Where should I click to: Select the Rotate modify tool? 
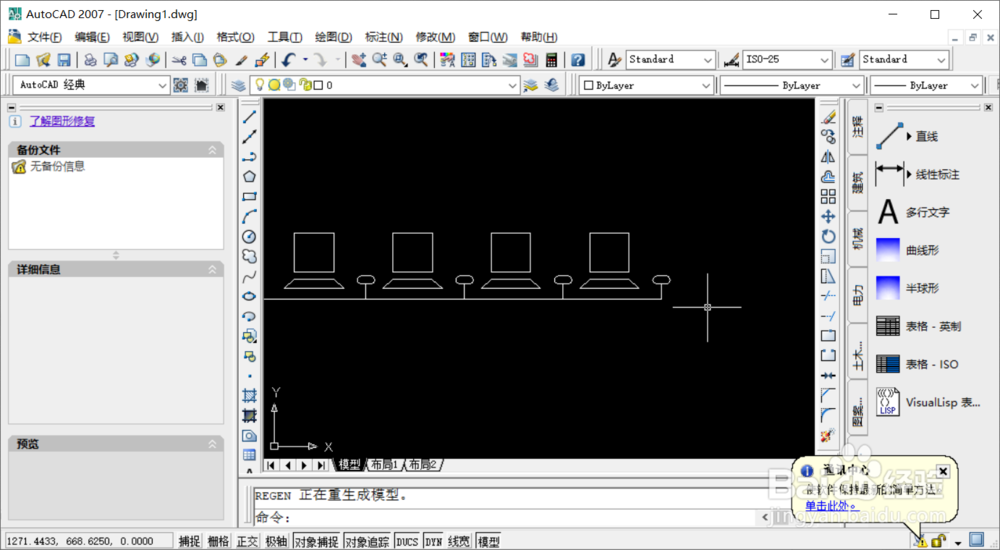(828, 236)
